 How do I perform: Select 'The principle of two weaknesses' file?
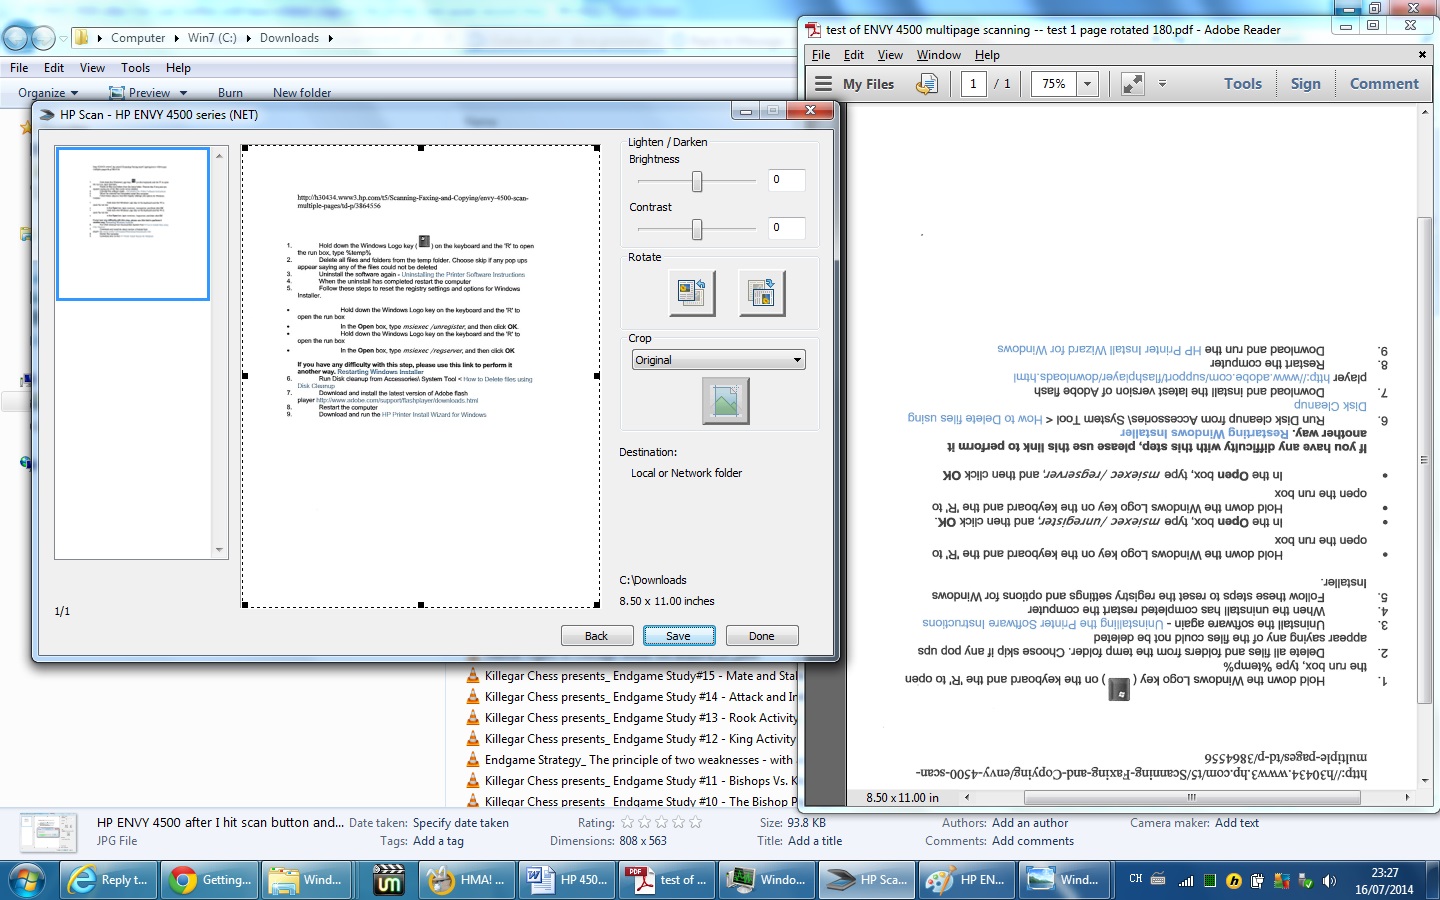point(639,760)
